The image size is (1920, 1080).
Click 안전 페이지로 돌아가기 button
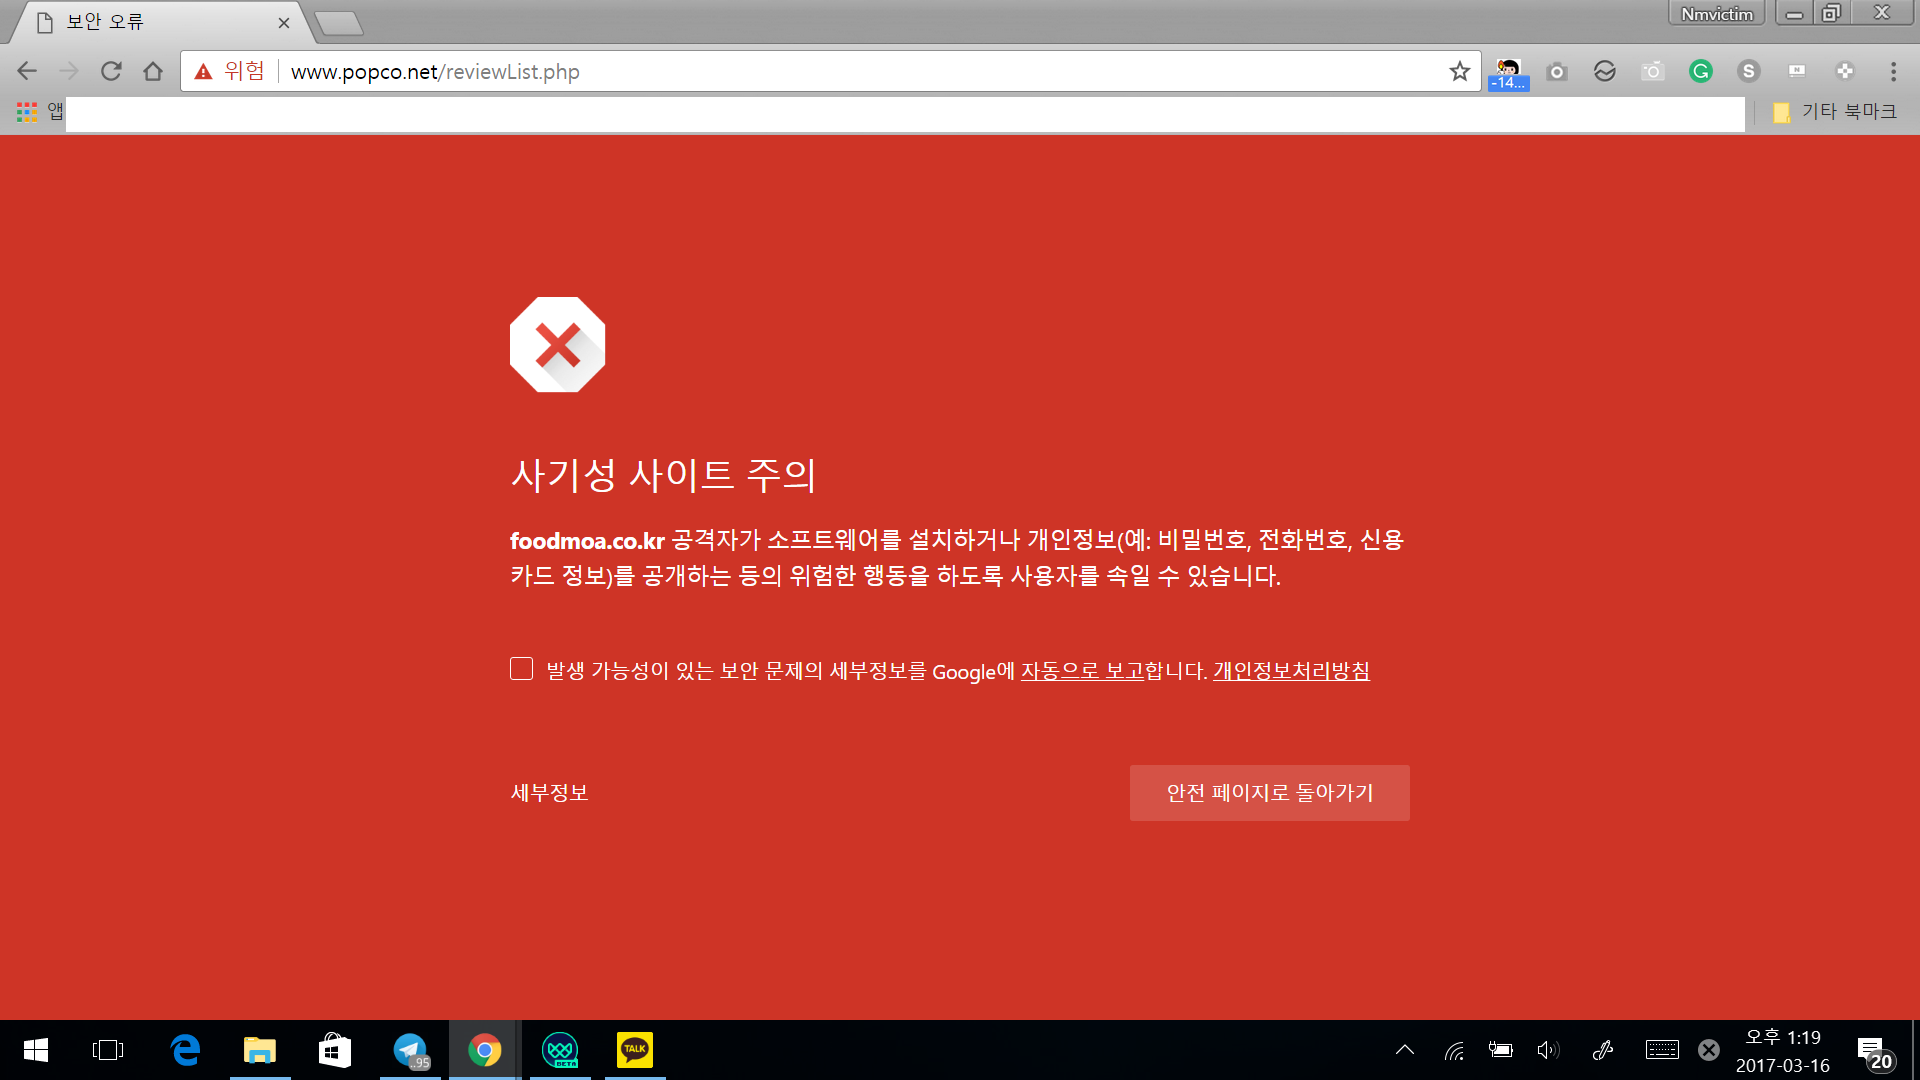click(x=1270, y=793)
